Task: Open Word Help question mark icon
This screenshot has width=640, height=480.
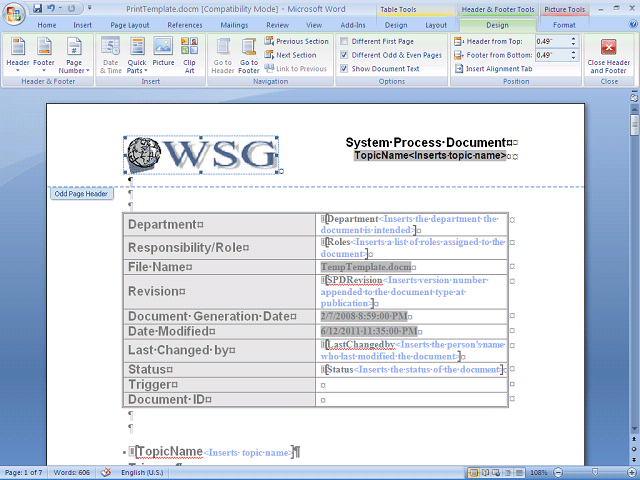Action: tap(633, 24)
